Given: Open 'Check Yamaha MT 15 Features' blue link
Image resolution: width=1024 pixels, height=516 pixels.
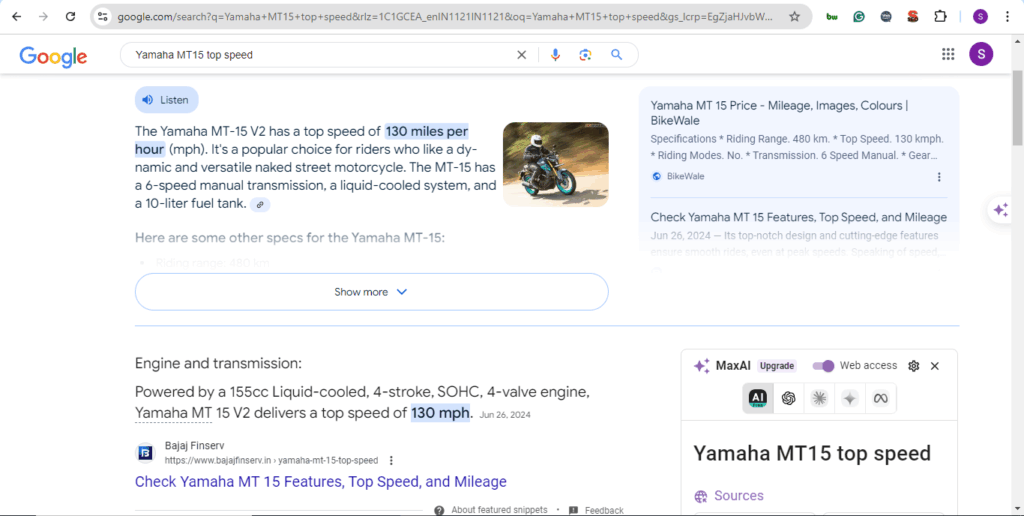Looking at the screenshot, I should 321,481.
